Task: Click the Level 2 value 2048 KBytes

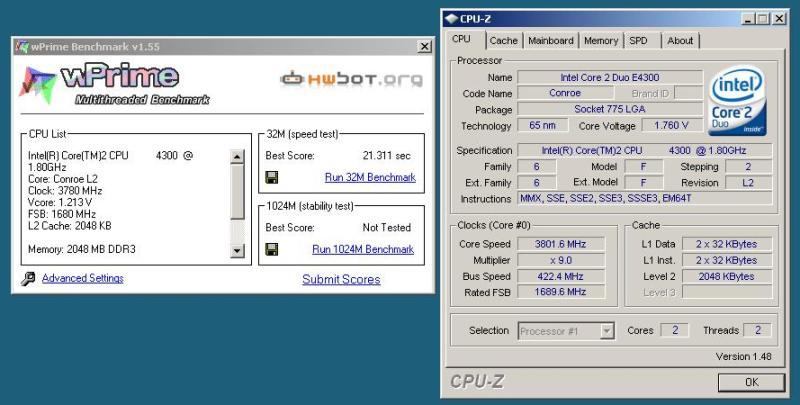Action: [727, 276]
